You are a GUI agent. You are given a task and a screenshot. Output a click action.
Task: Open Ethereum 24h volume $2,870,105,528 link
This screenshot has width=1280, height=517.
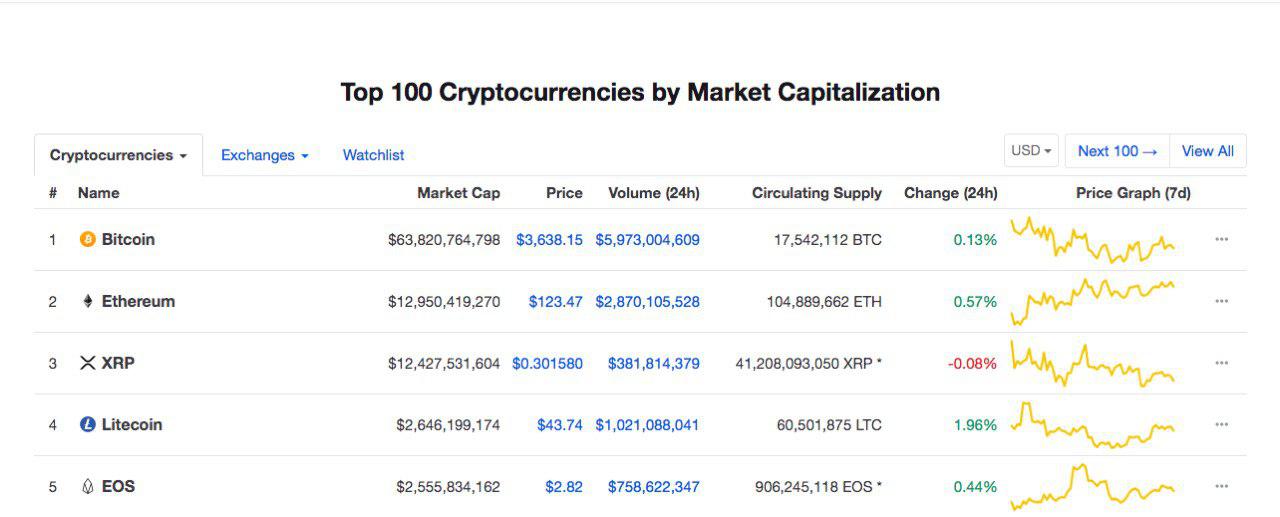pyautogui.click(x=647, y=301)
